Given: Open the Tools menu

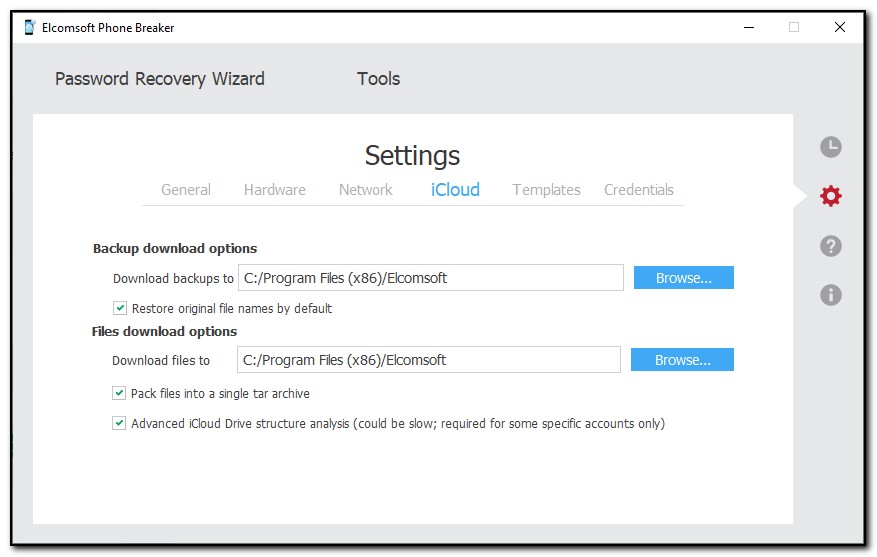Looking at the screenshot, I should point(378,79).
